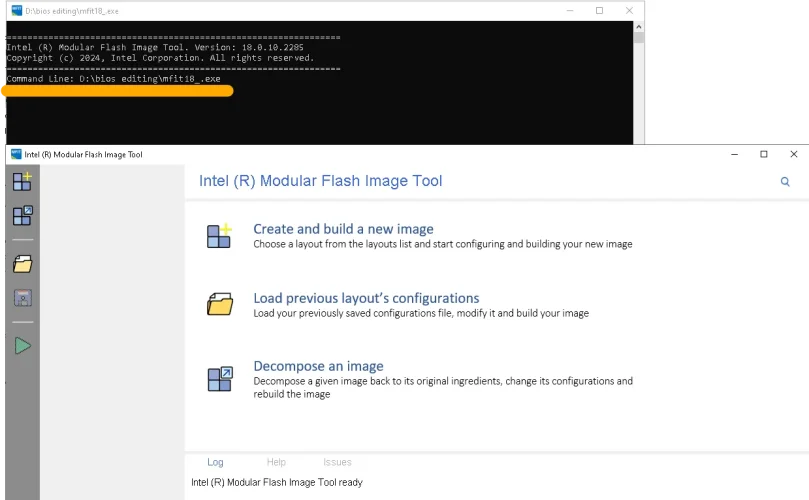Click the green Build play icon in the sidebar
The width and height of the screenshot is (809, 500).
coord(23,346)
